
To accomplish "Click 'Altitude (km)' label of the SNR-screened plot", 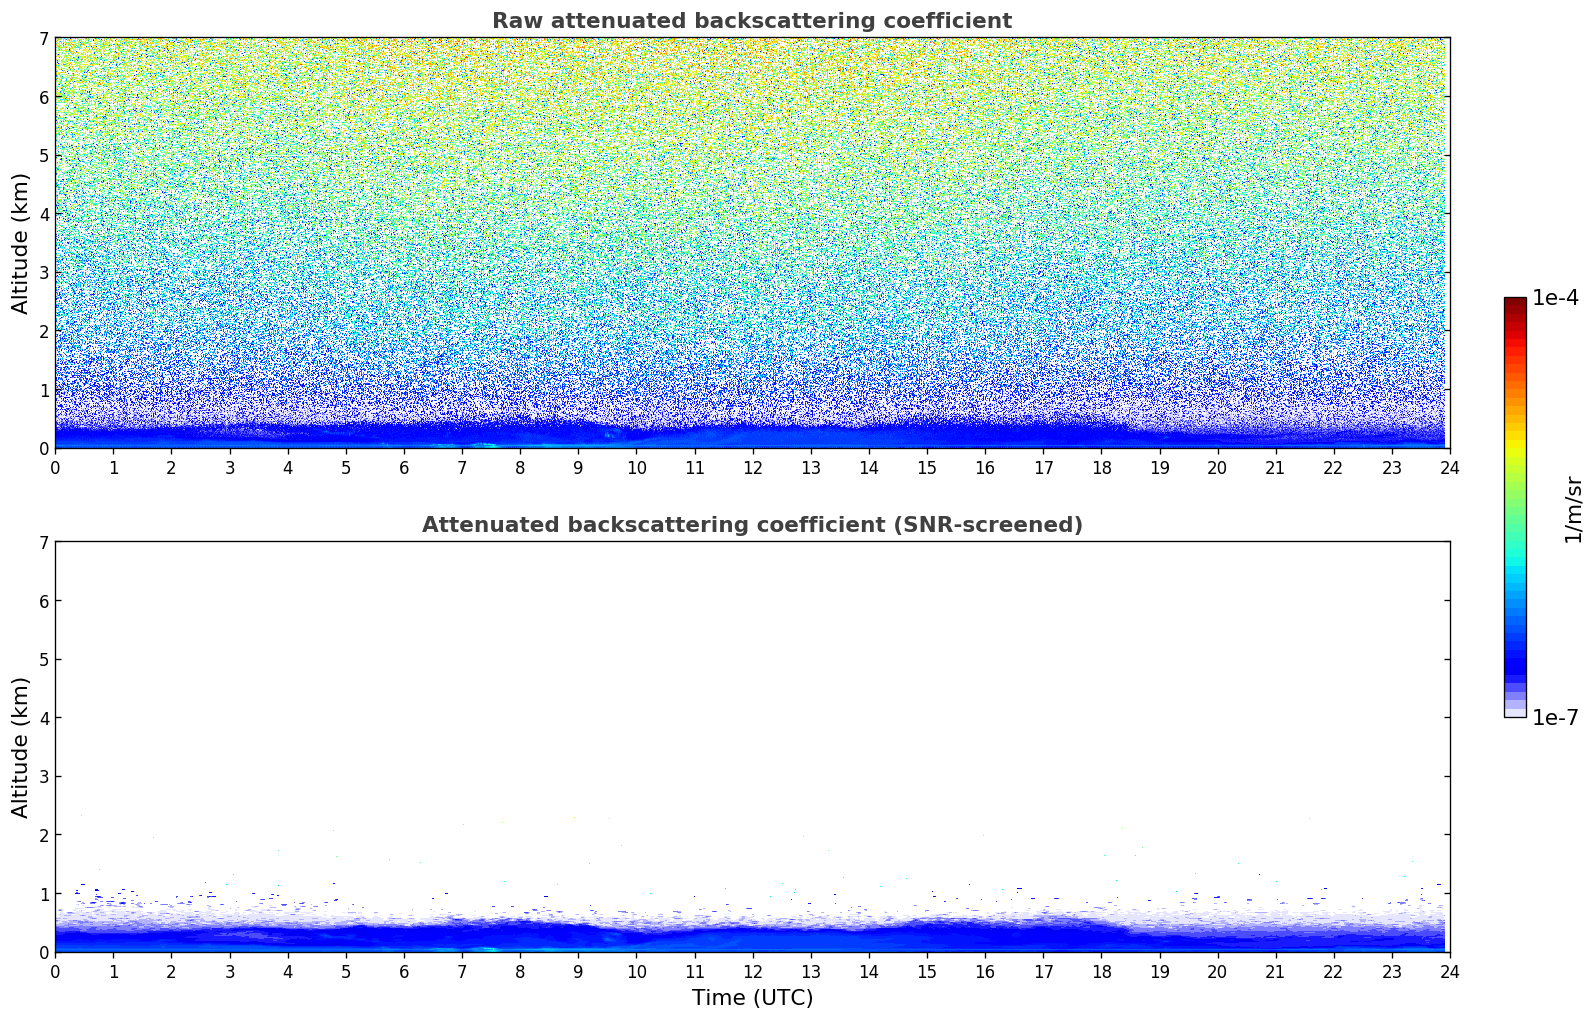I will (21, 747).
